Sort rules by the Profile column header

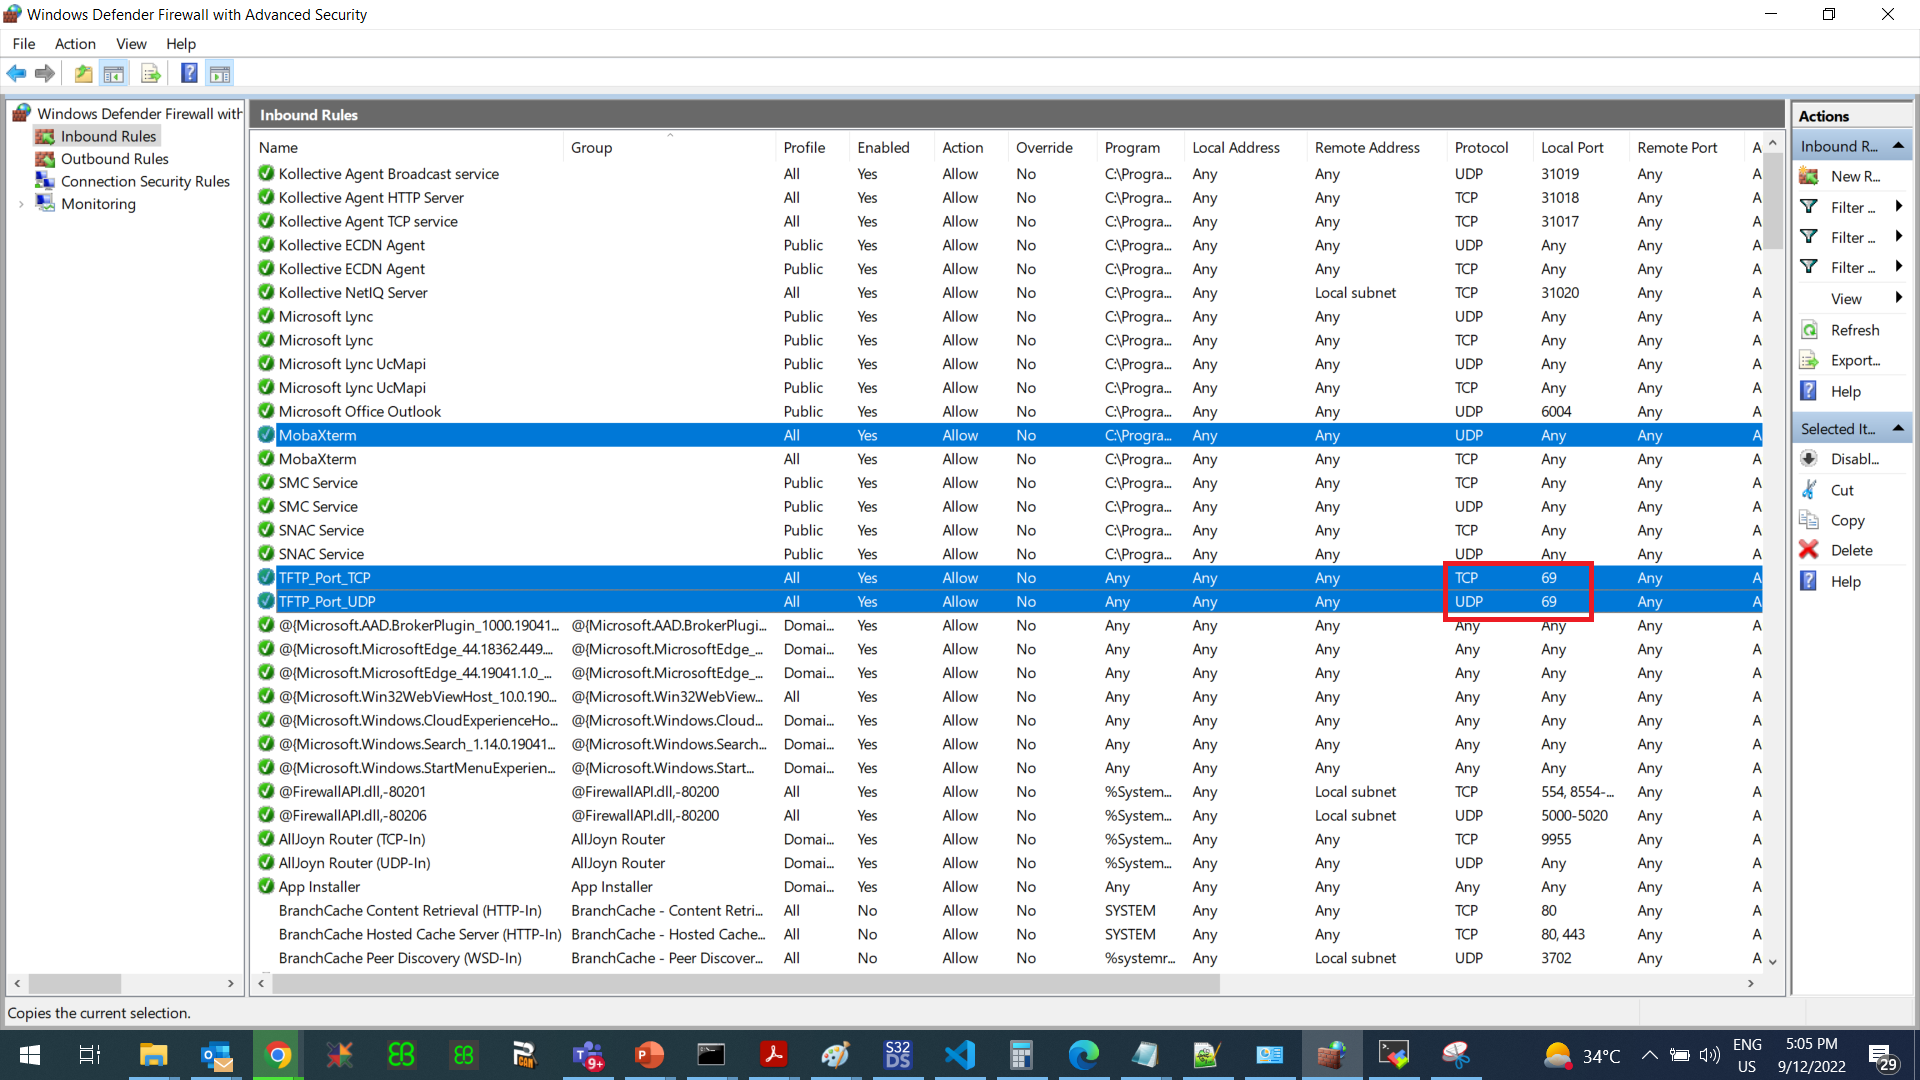pyautogui.click(x=811, y=147)
